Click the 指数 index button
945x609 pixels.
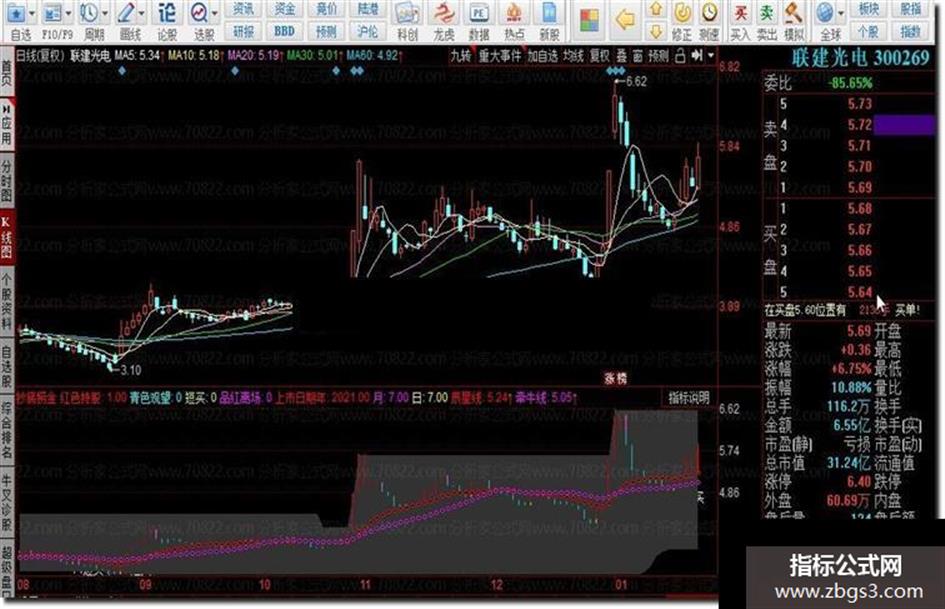[911, 31]
